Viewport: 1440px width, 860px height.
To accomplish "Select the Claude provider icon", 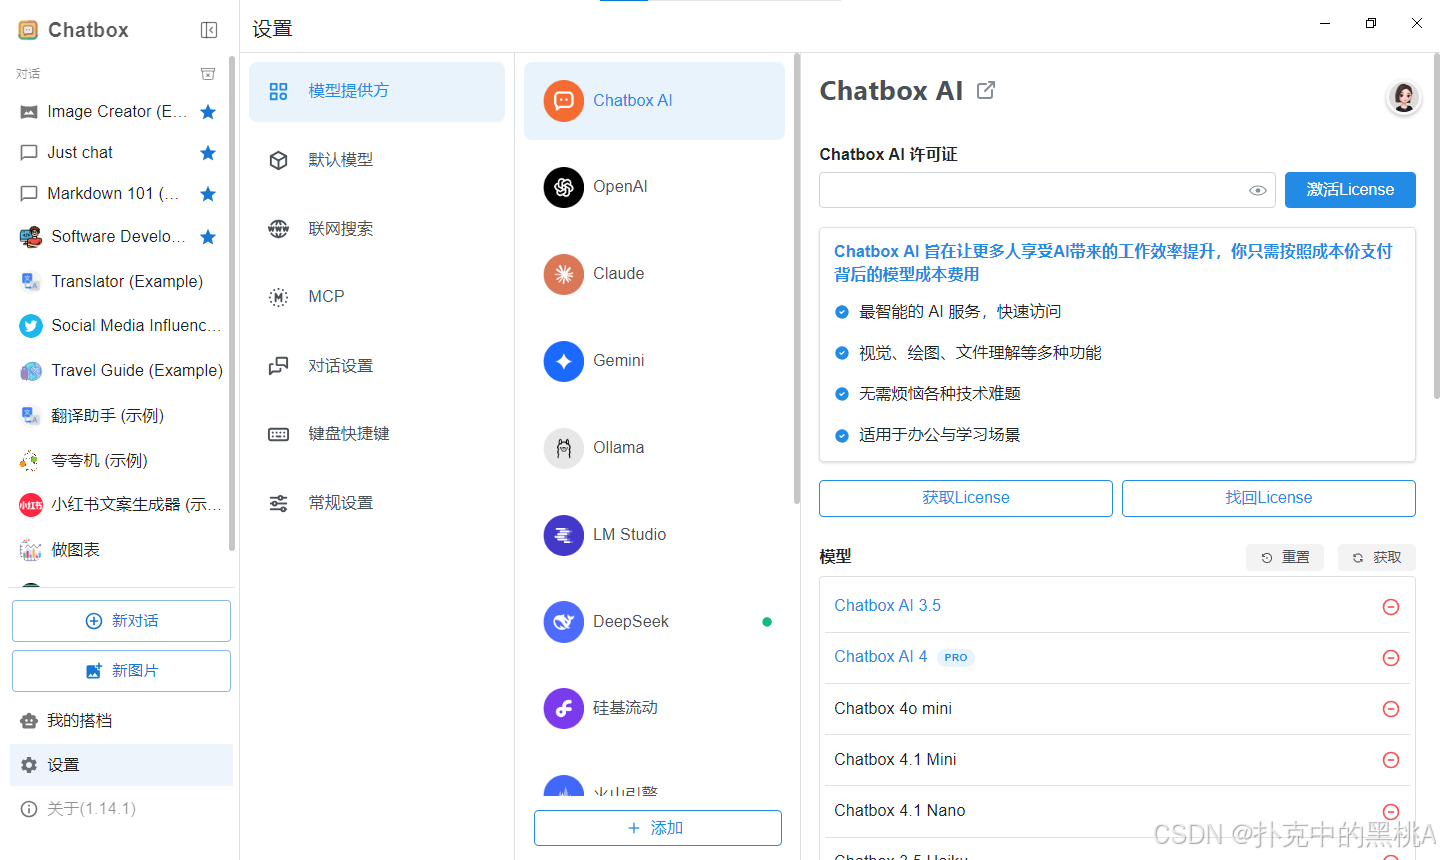I will pyautogui.click(x=564, y=274).
